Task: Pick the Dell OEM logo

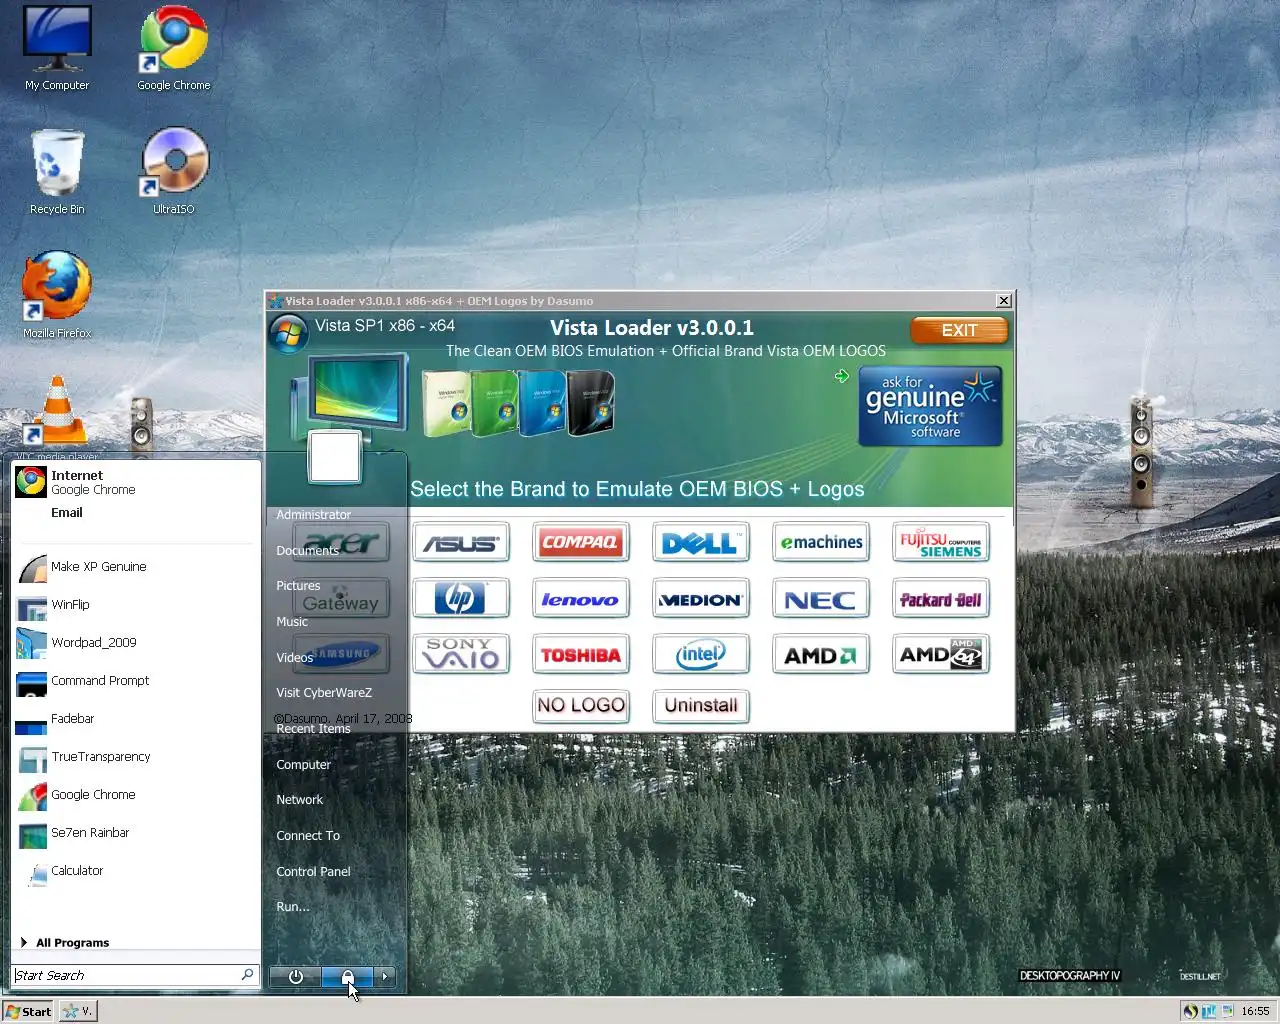Action: click(700, 543)
